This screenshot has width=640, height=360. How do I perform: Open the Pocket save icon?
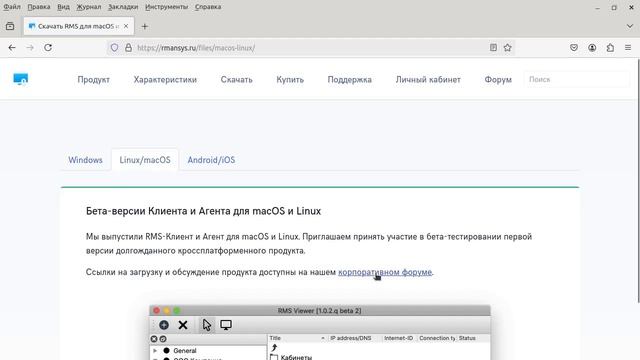coord(574,48)
